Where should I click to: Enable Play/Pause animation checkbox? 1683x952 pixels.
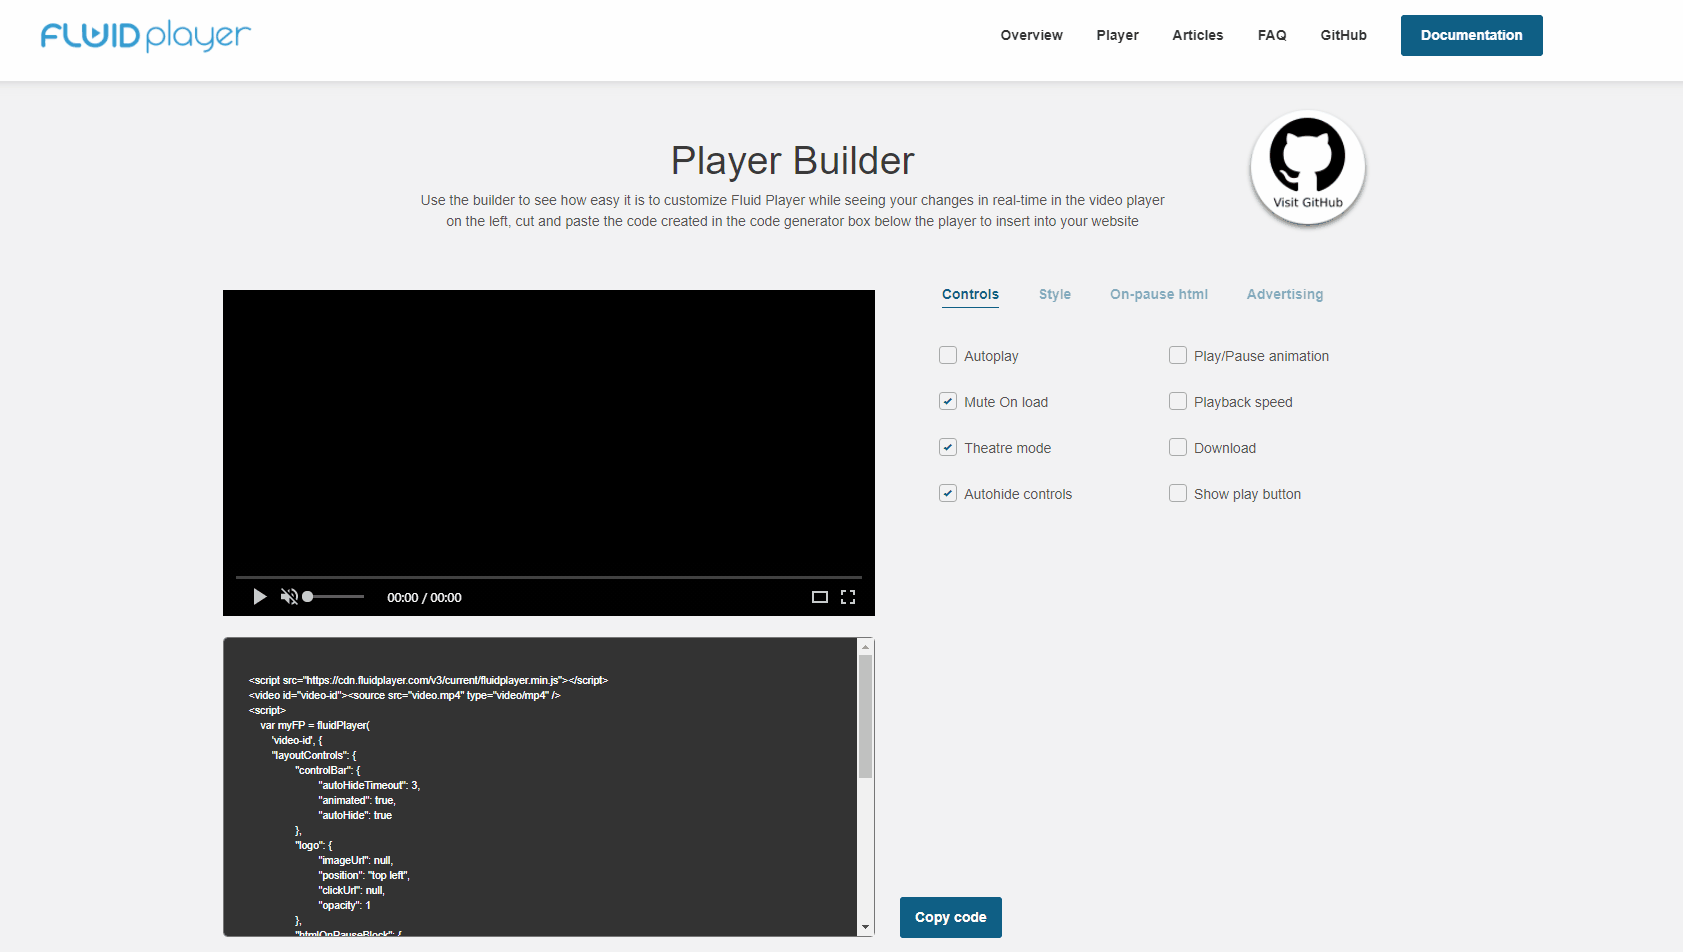[x=1178, y=355]
